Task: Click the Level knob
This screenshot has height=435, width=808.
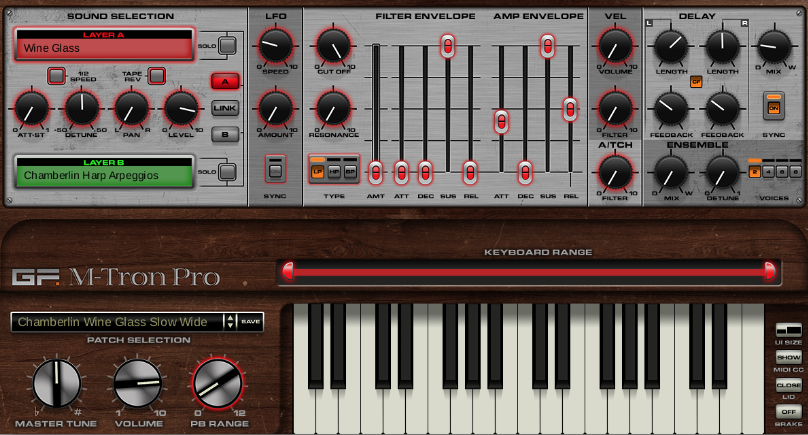Action: pyautogui.click(x=181, y=109)
